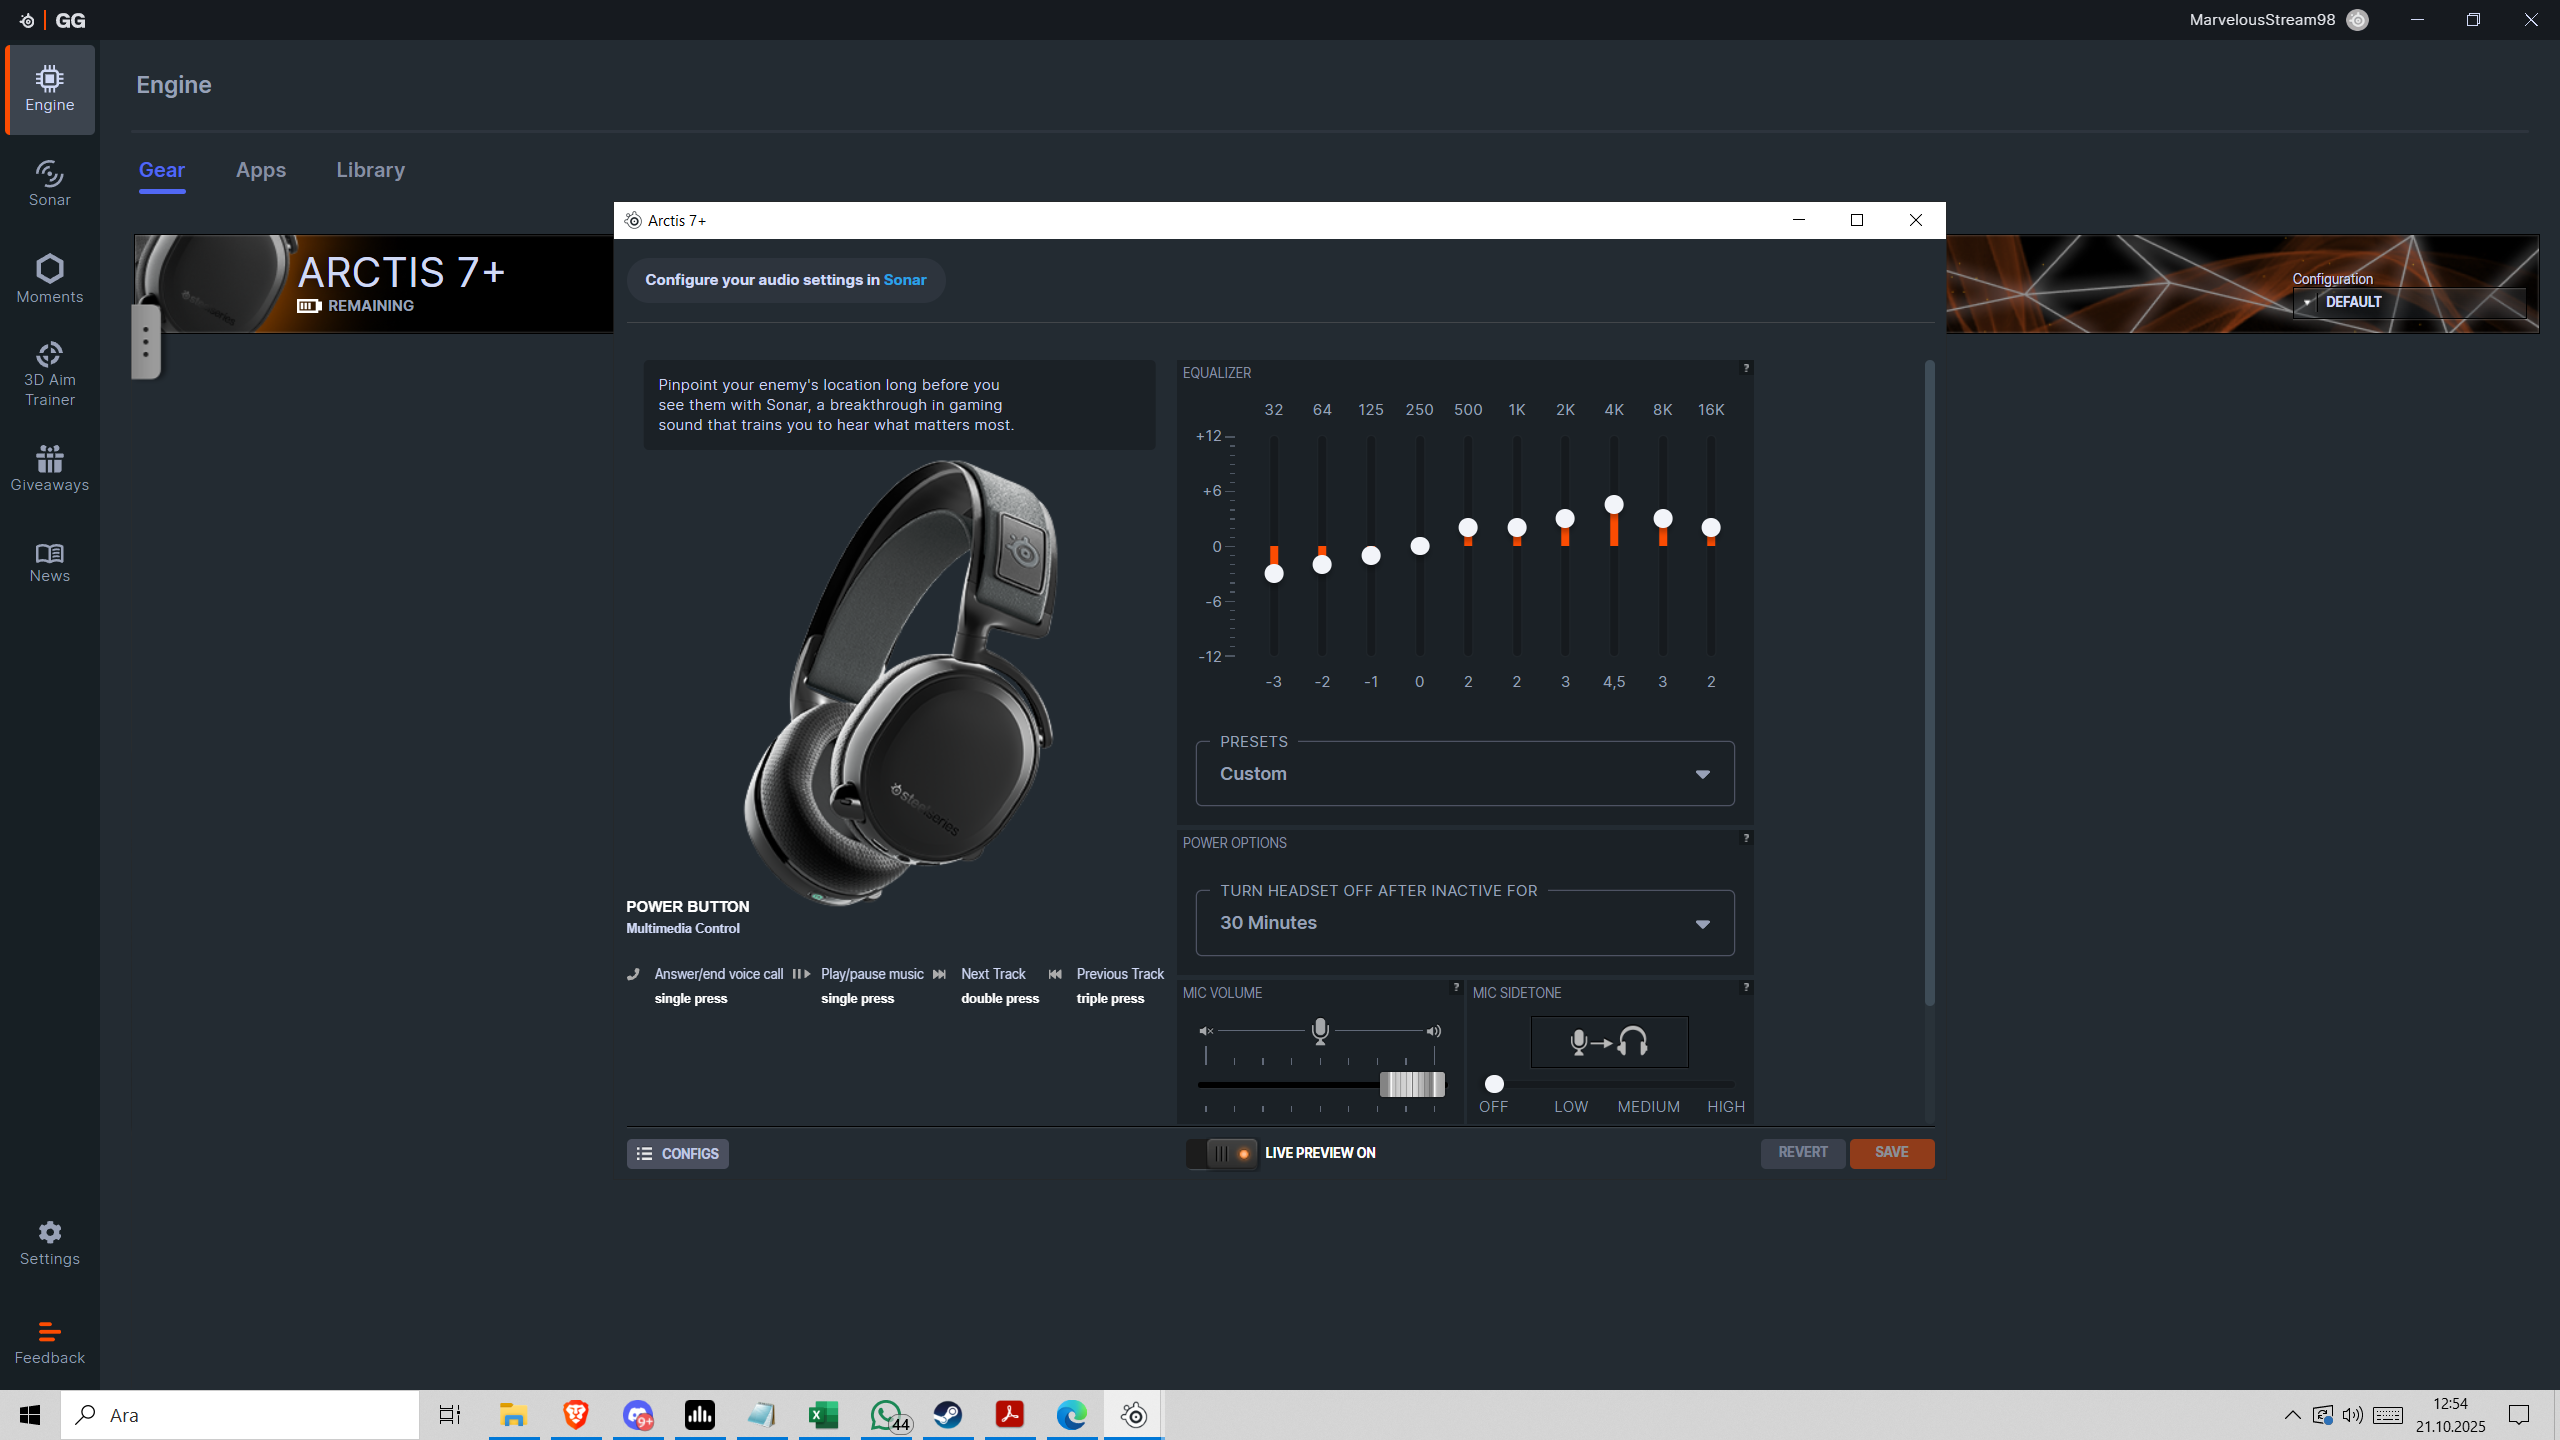The width and height of the screenshot is (2560, 1440).
Task: Open MarvelousStream98 account avatar
Action: pyautogui.click(x=2357, y=20)
